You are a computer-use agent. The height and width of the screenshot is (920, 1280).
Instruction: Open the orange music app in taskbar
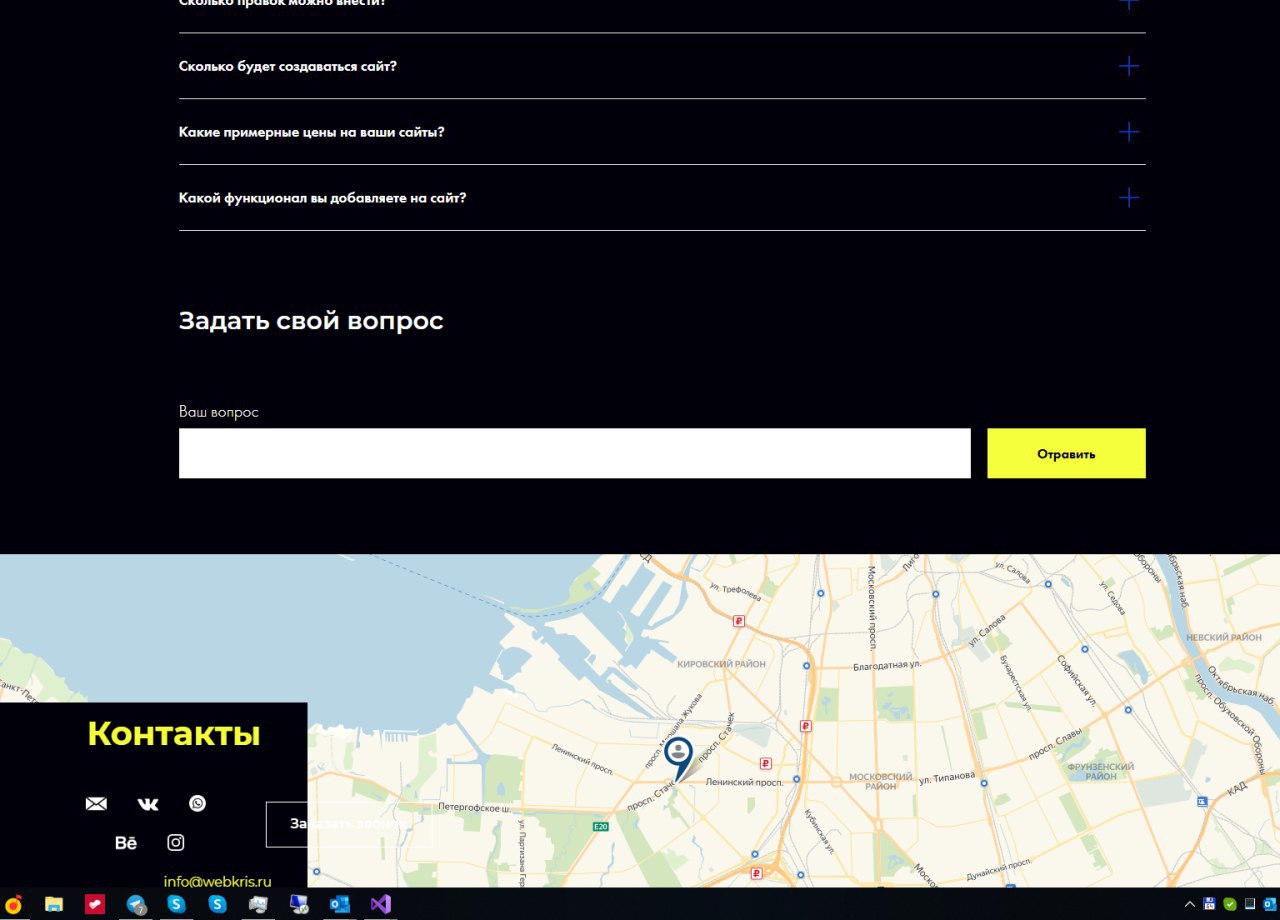[x=14, y=904]
